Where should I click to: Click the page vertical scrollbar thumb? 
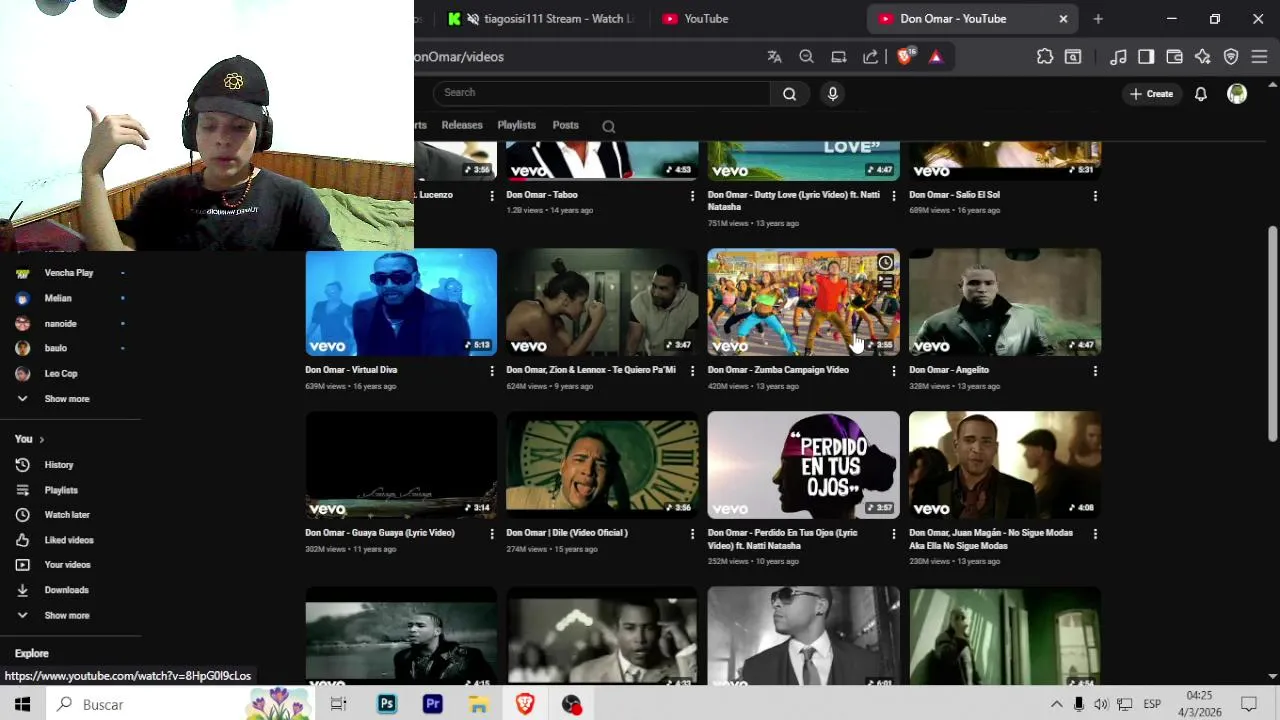click(1273, 333)
